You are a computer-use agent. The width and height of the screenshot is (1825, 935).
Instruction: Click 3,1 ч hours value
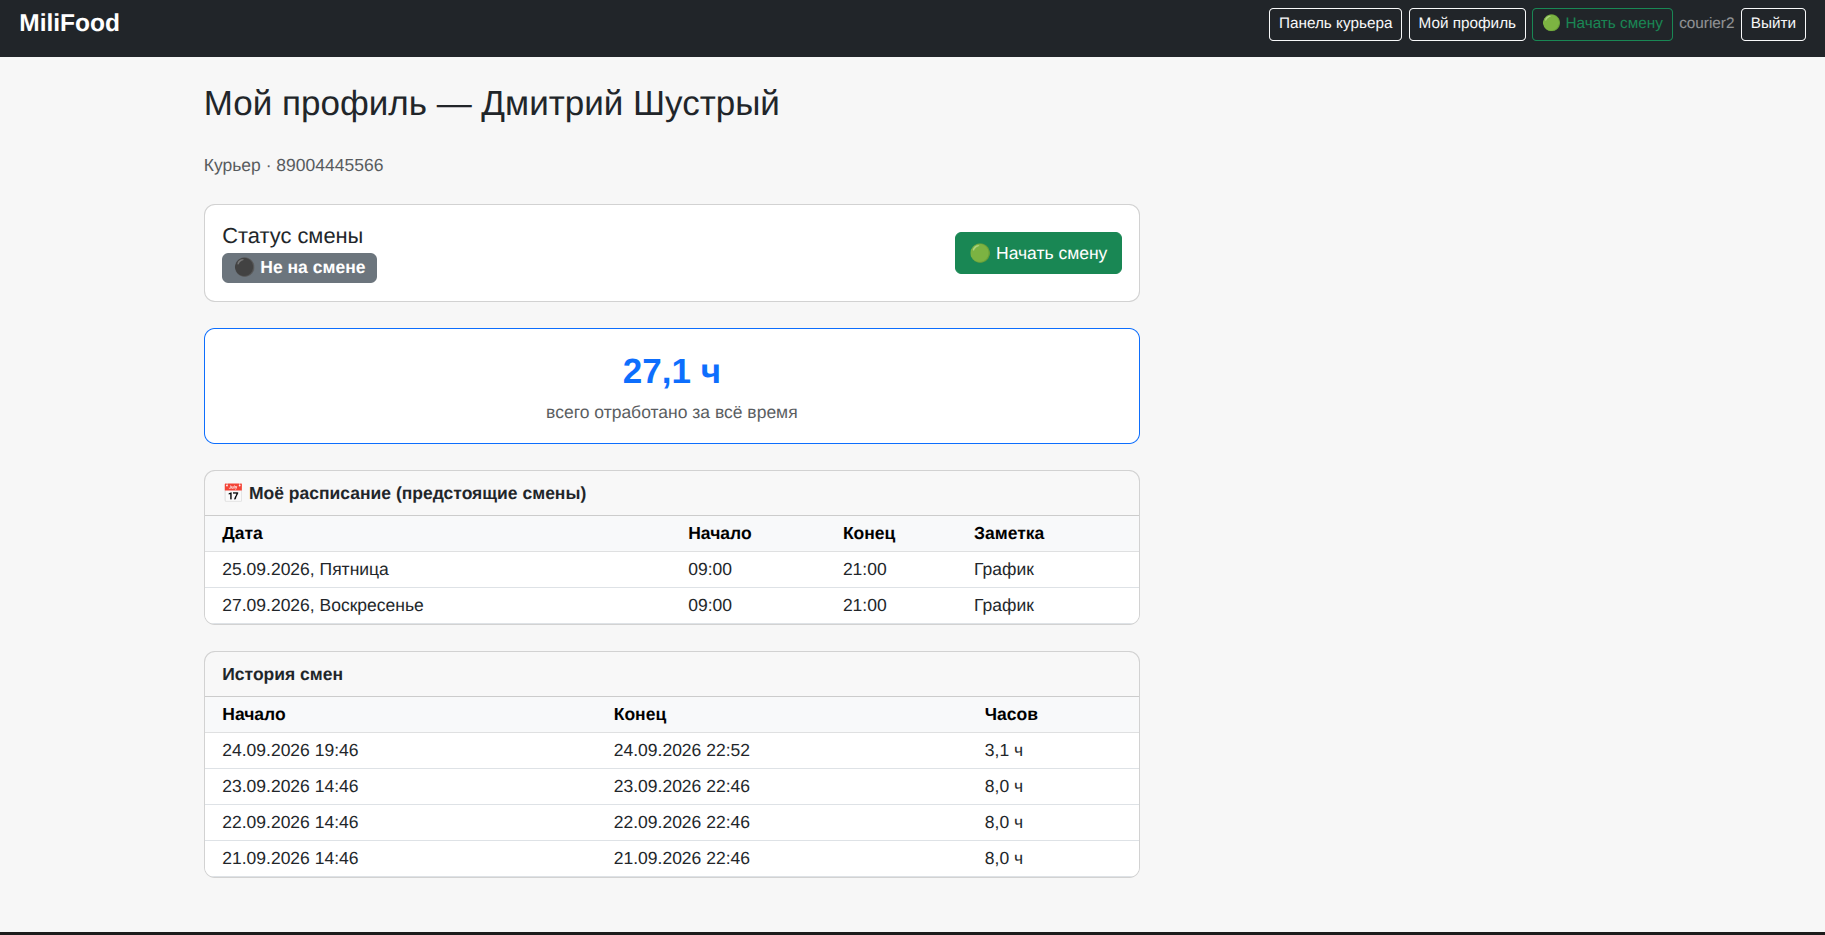[x=1004, y=751]
